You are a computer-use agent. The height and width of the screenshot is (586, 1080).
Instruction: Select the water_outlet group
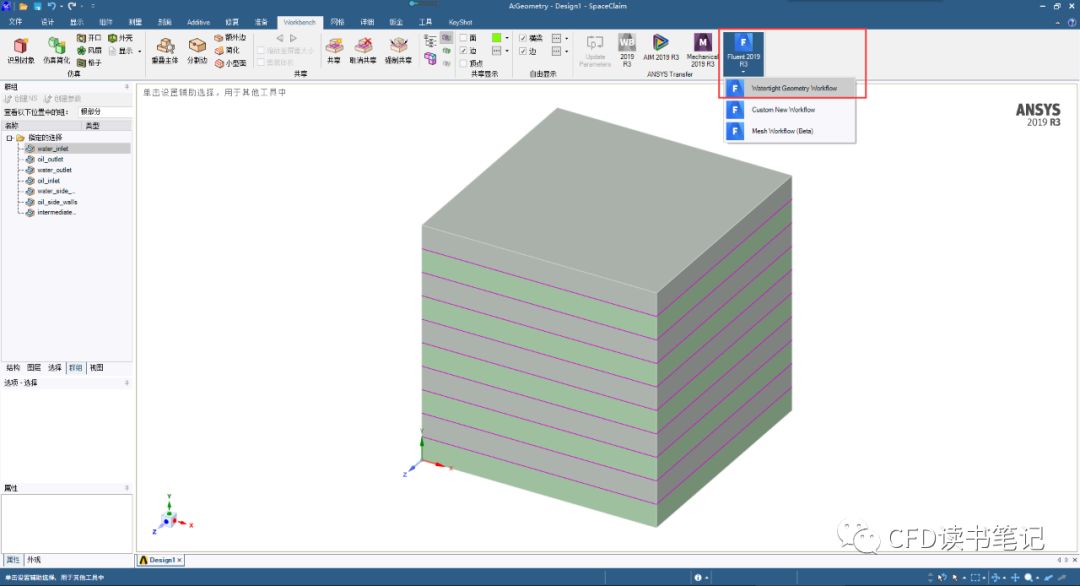pos(54,170)
